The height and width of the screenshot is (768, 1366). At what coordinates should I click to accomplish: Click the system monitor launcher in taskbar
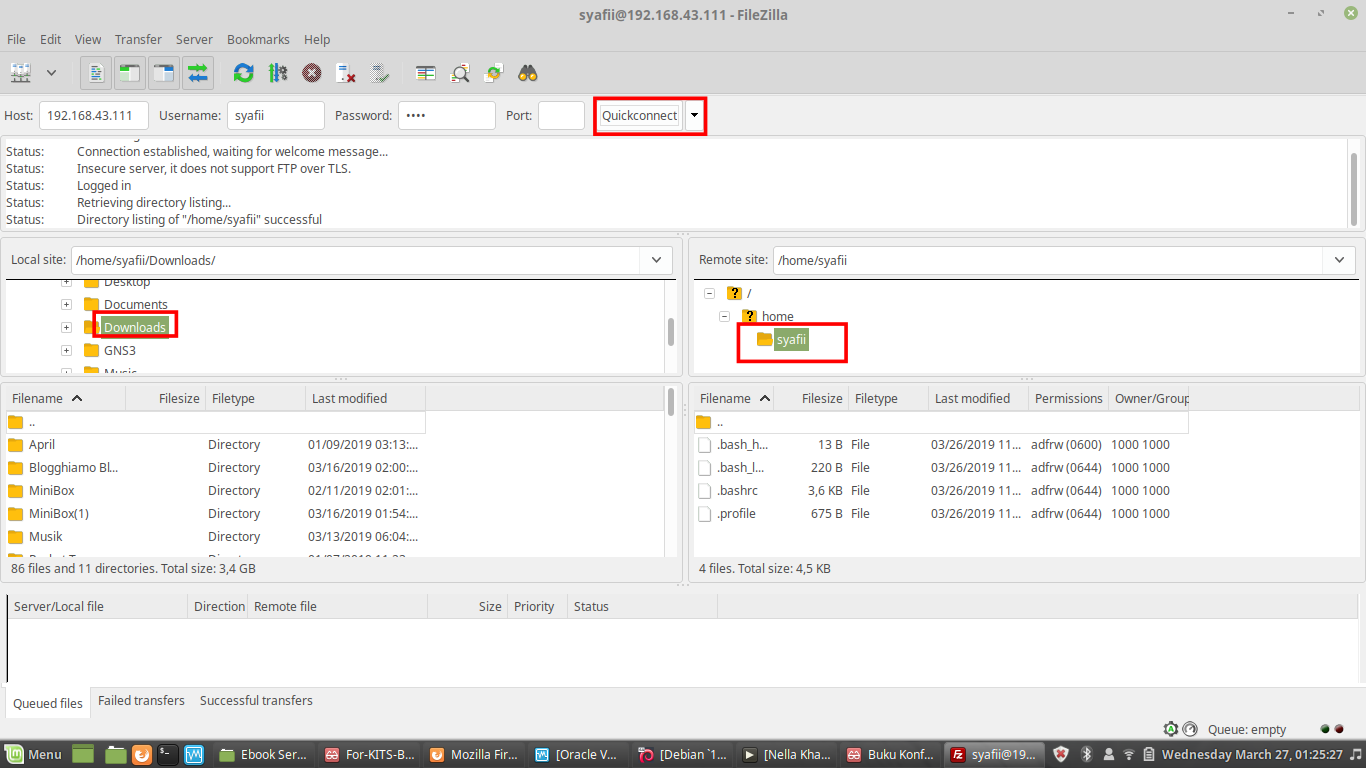pos(194,754)
